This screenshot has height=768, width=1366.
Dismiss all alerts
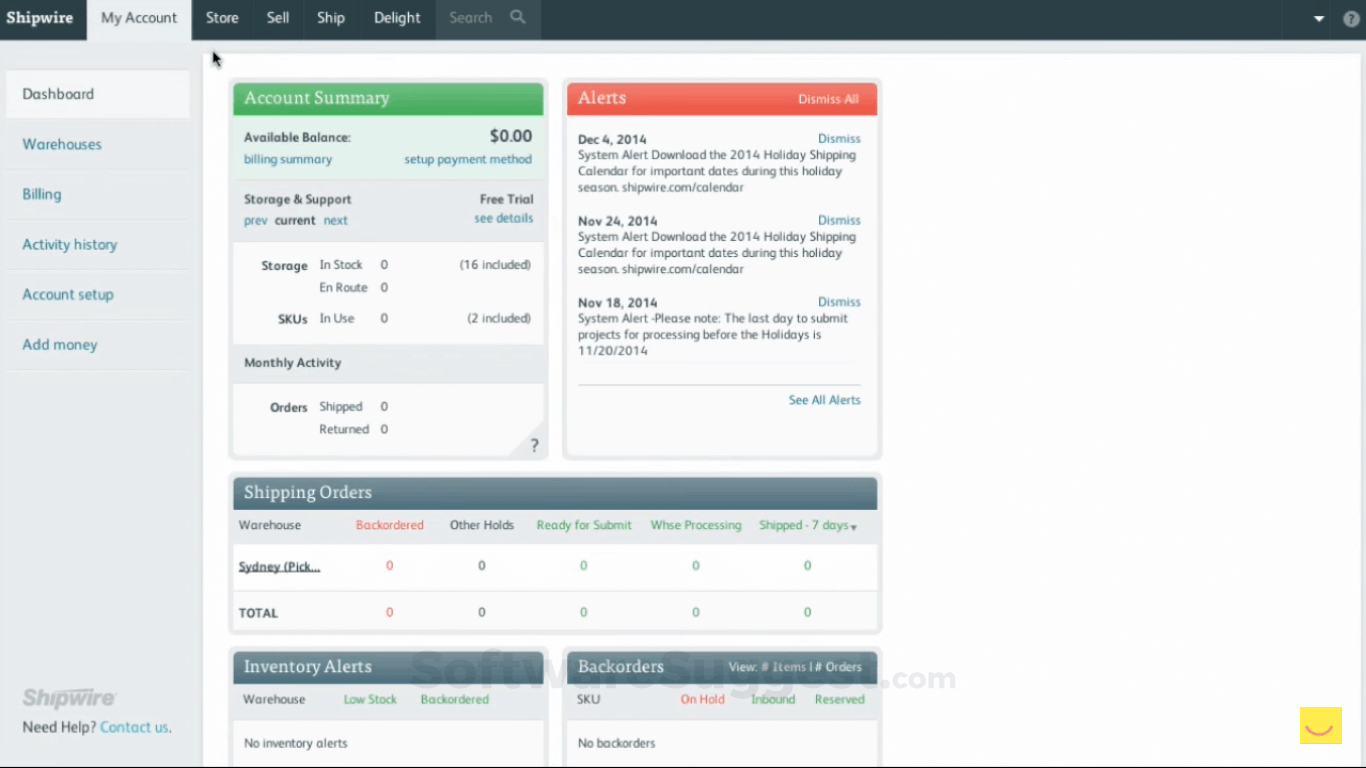828,99
